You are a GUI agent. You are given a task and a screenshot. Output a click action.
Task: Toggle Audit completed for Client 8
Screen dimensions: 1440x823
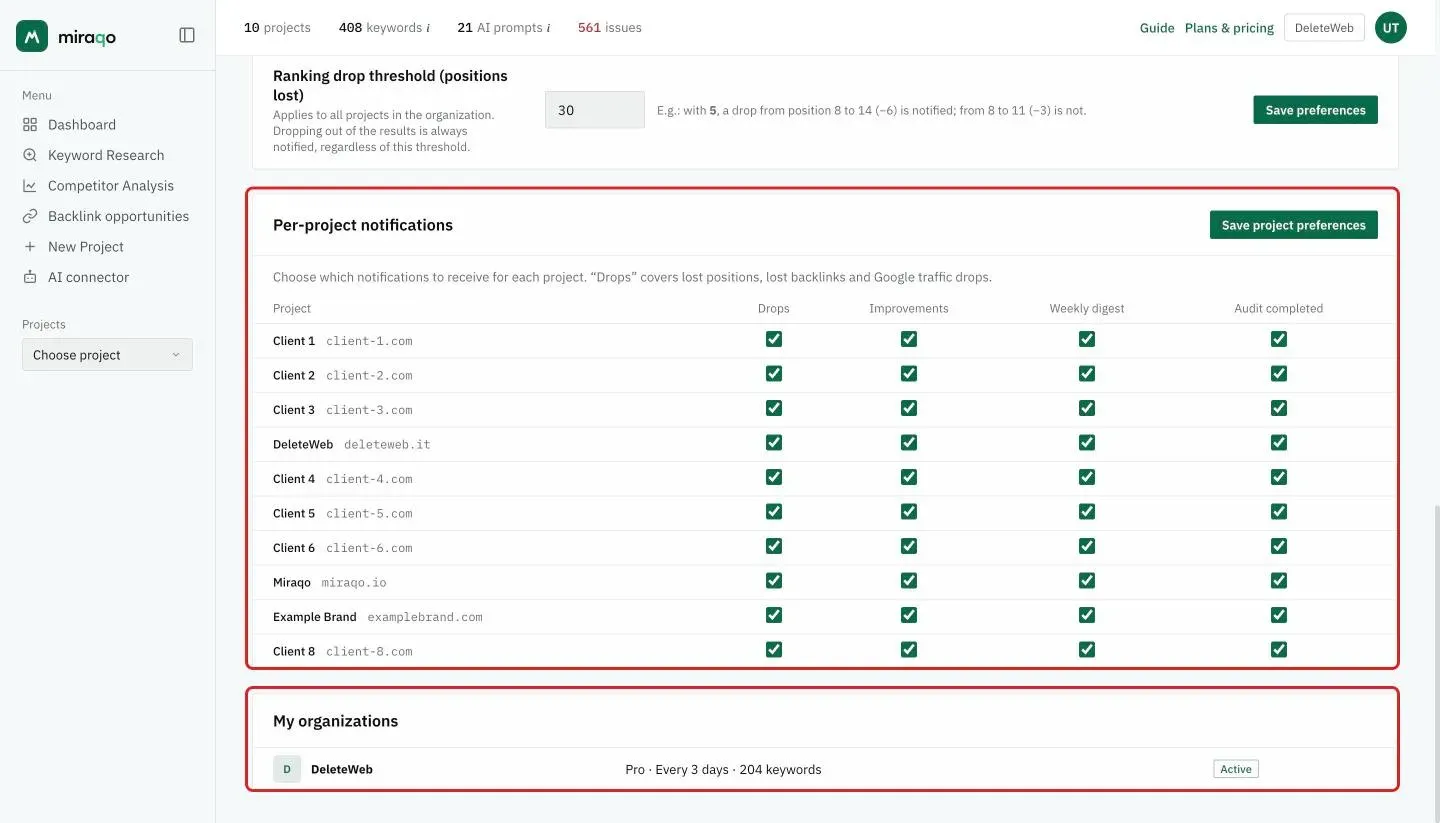[x=1279, y=650]
